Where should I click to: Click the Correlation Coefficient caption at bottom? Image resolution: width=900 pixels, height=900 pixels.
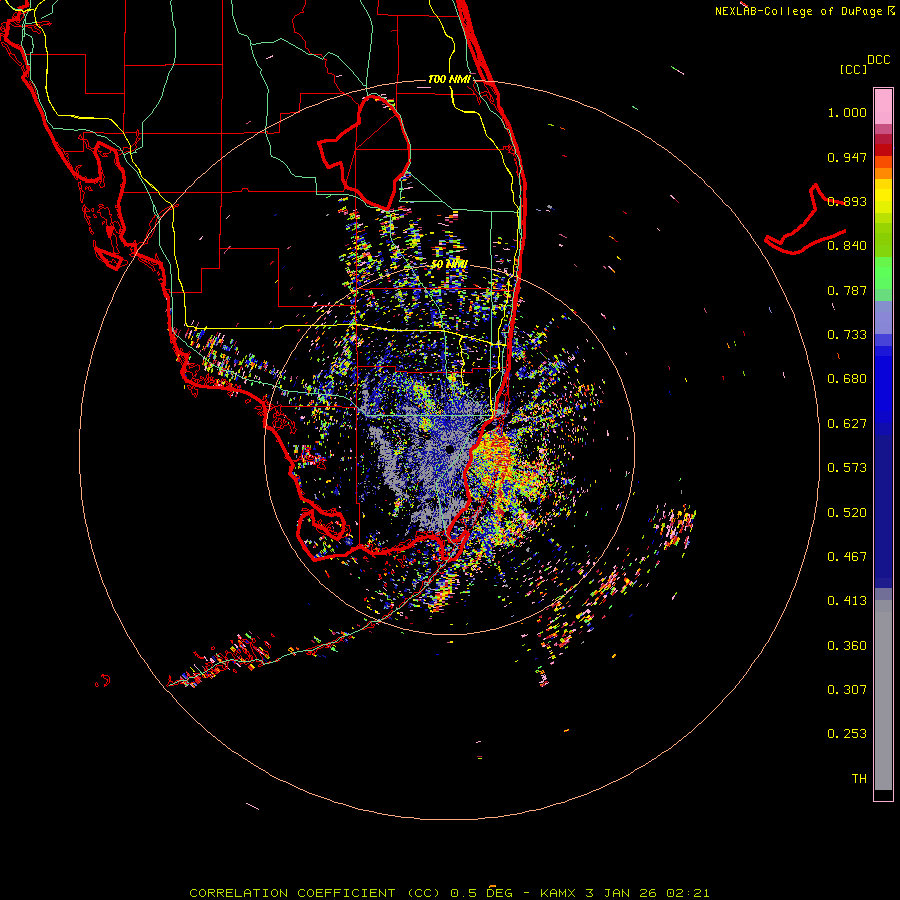coord(449,893)
